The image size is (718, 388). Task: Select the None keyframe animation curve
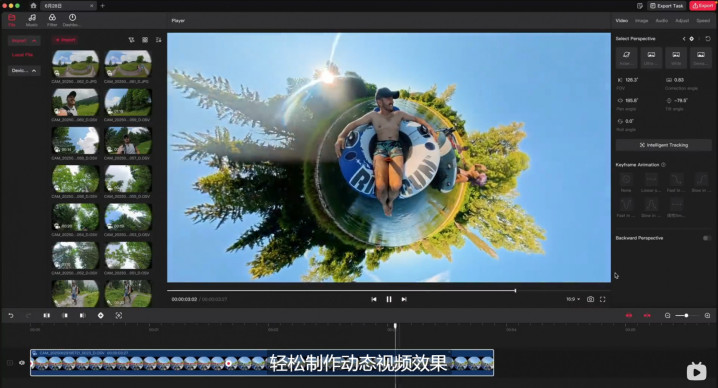(x=626, y=182)
